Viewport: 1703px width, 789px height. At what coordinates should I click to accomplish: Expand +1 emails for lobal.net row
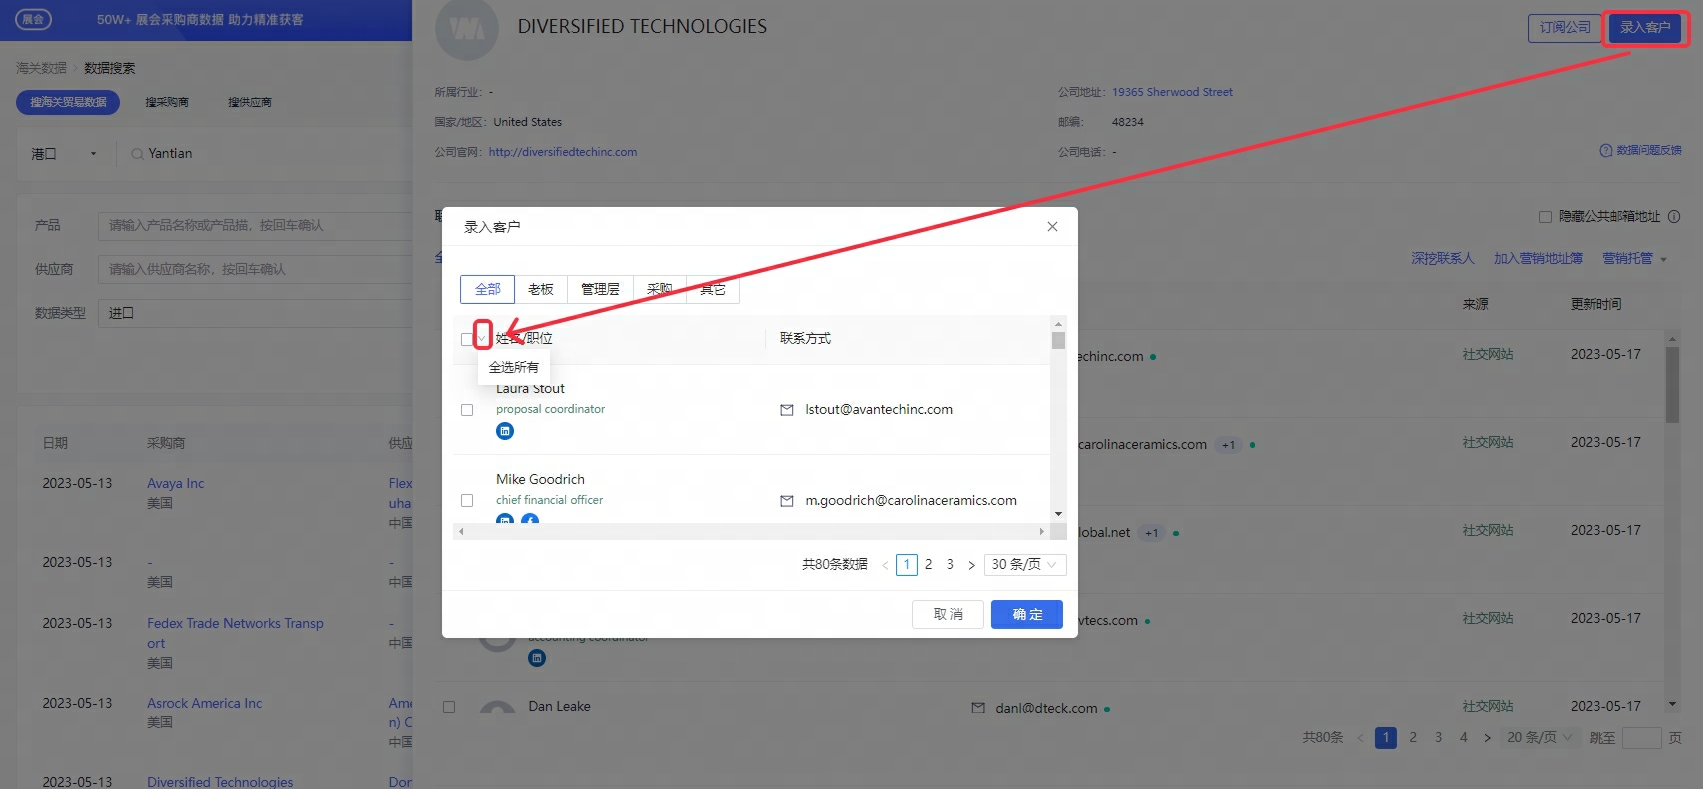pyautogui.click(x=1151, y=533)
